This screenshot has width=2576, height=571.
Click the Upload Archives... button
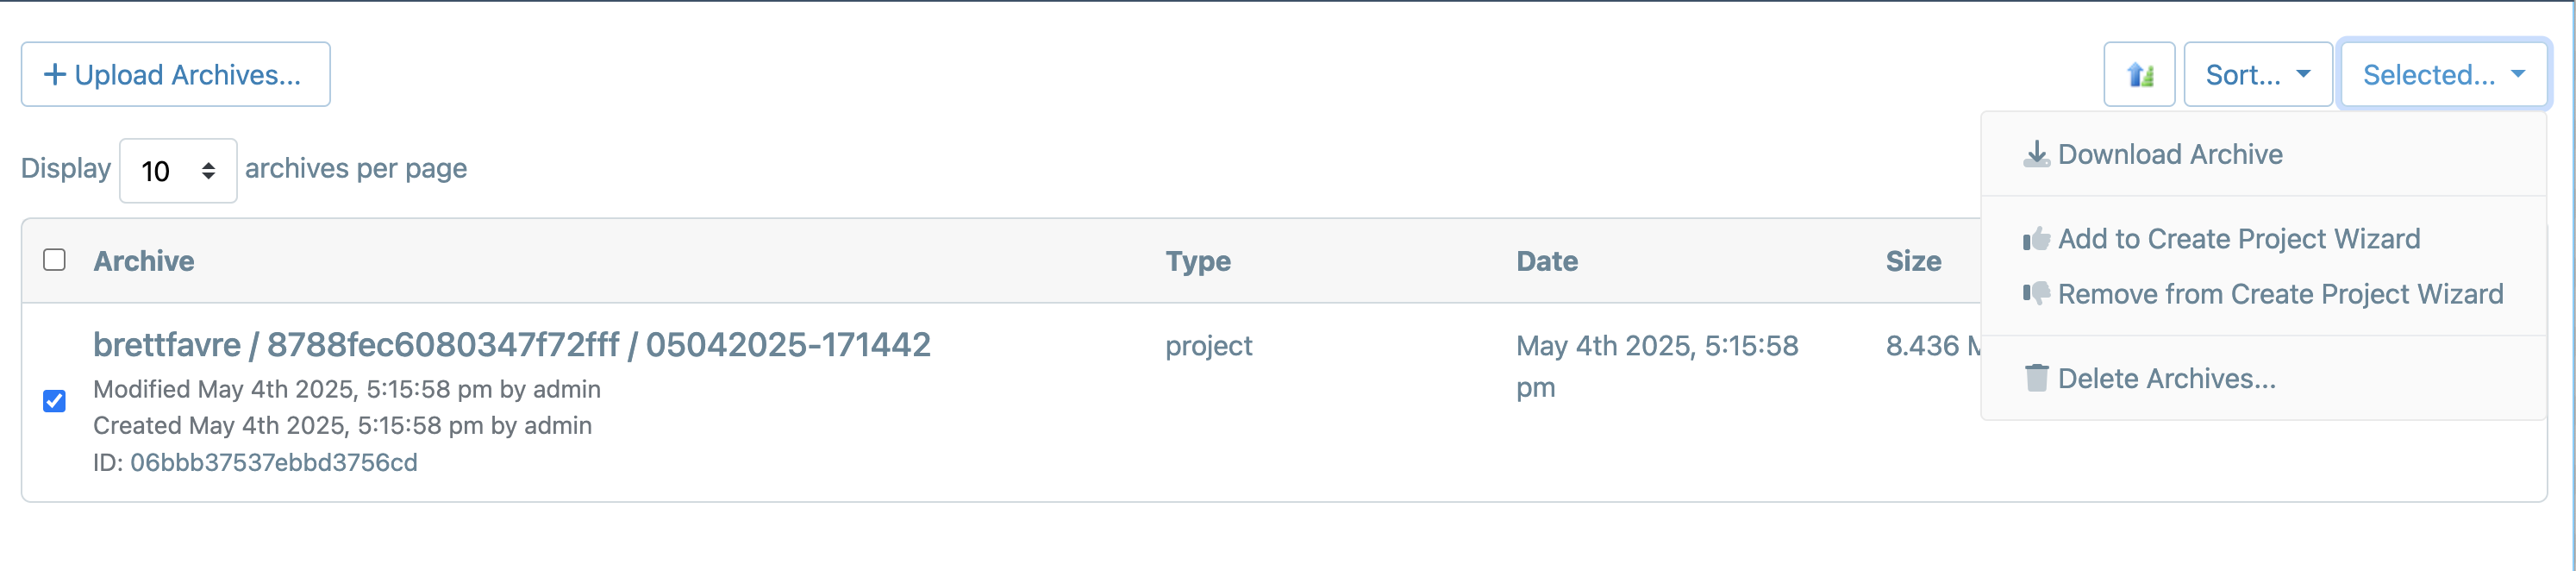tap(176, 74)
